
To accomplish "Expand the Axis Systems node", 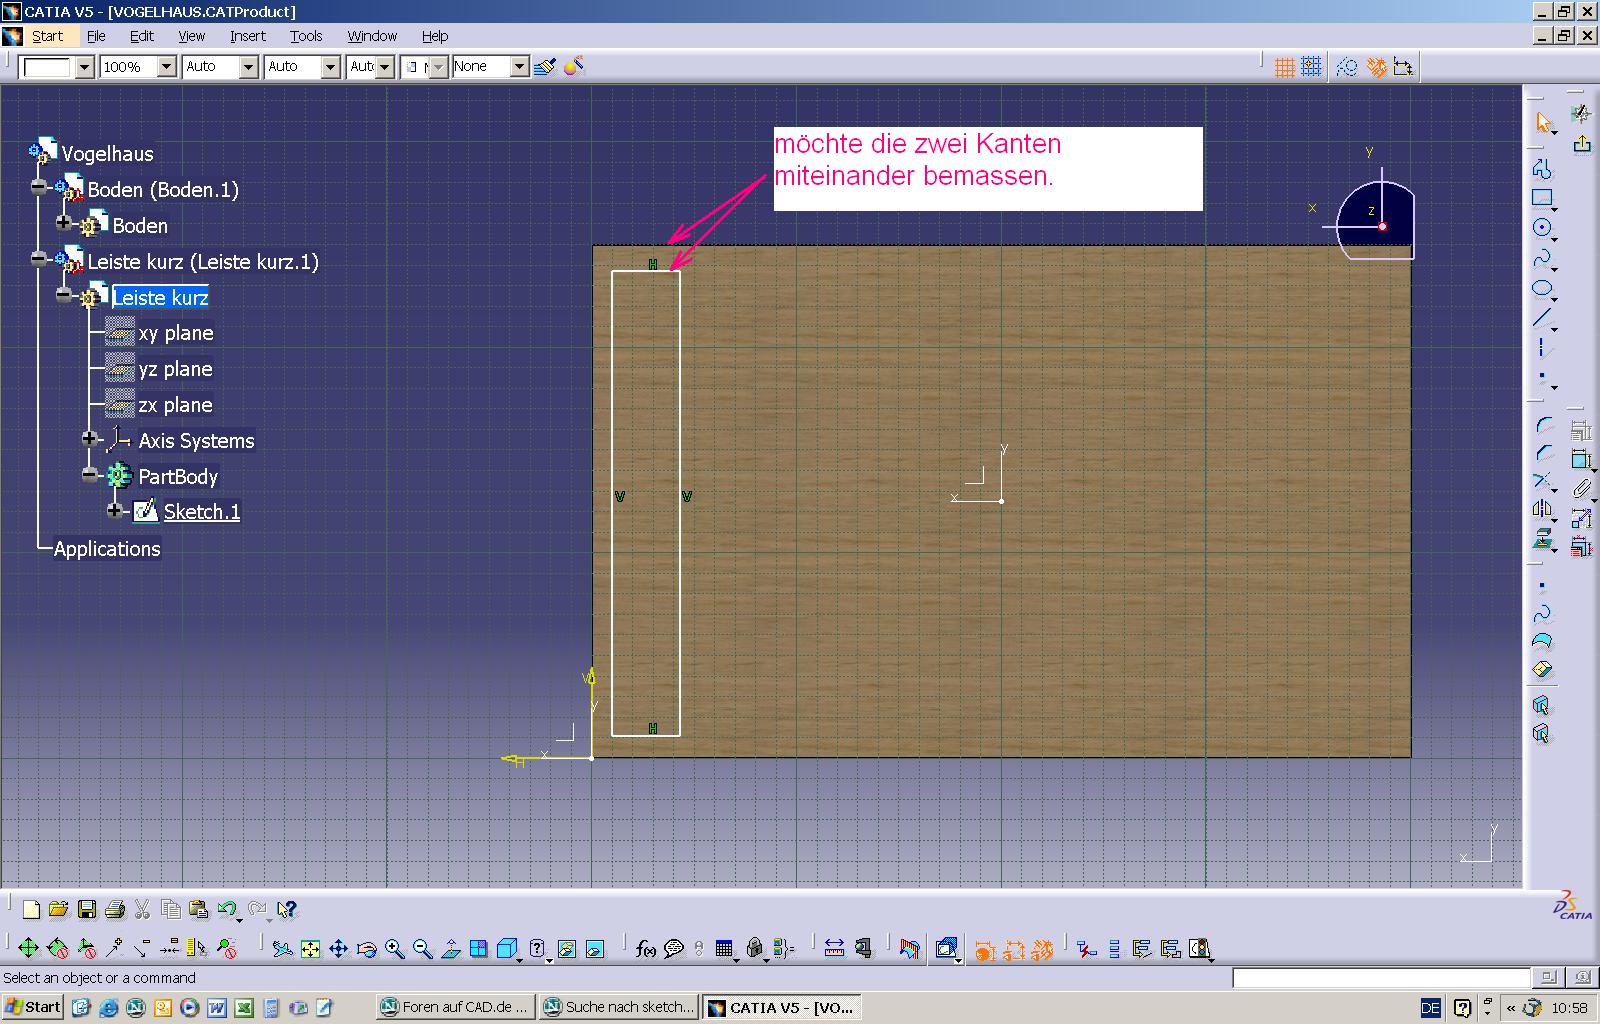I will 90,438.
